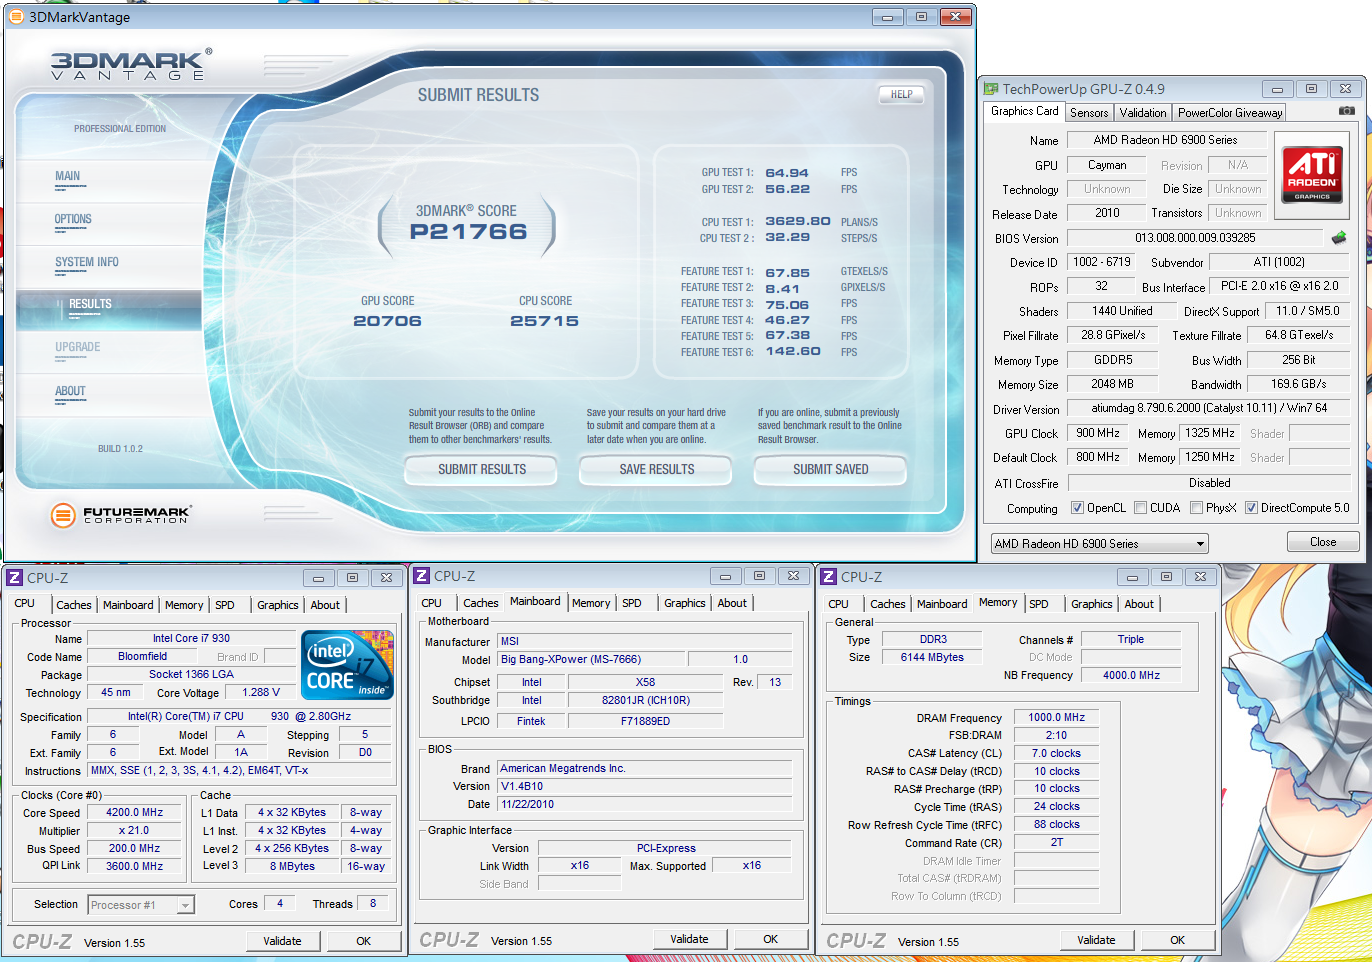Click the GPU-Z camera screenshot icon
Viewport: 1372px width, 962px height.
pyautogui.click(x=1347, y=111)
